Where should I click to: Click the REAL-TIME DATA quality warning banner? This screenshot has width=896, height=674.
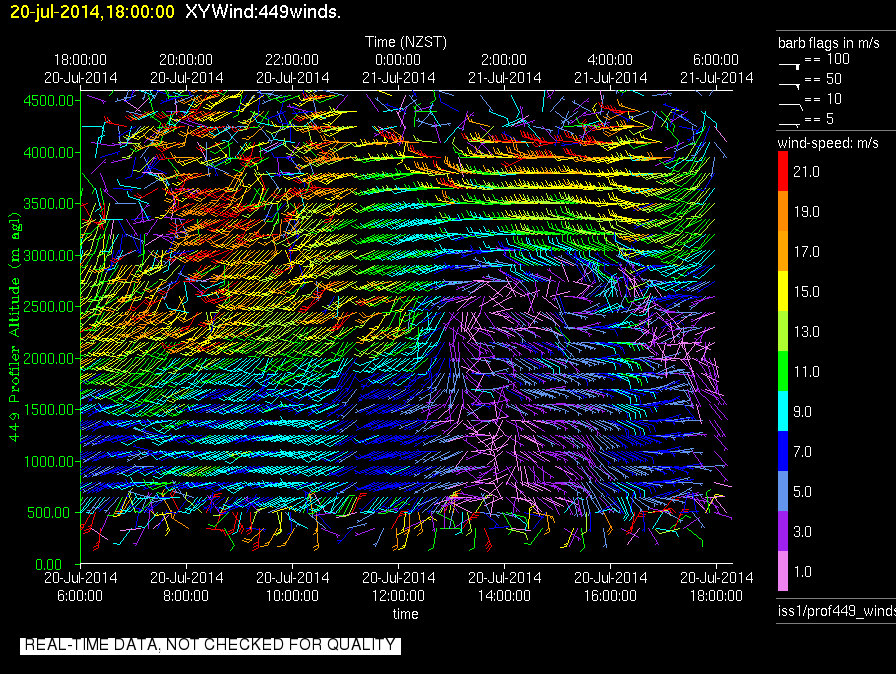210,645
